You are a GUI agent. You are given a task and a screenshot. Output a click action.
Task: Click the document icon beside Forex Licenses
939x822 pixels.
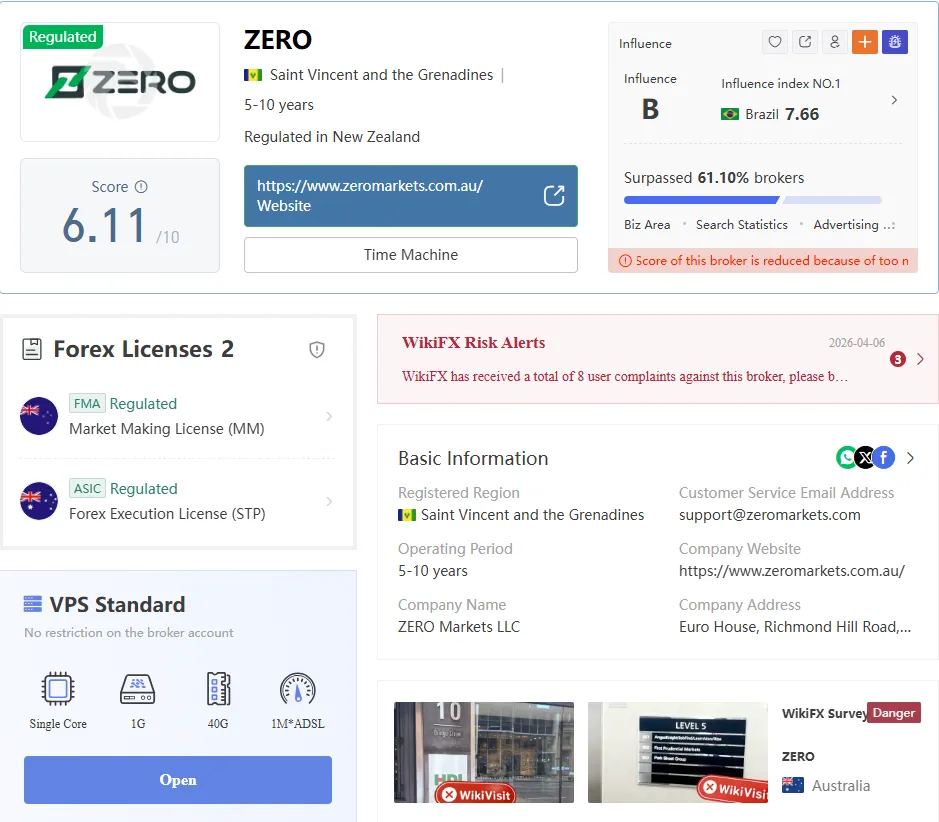[32, 349]
